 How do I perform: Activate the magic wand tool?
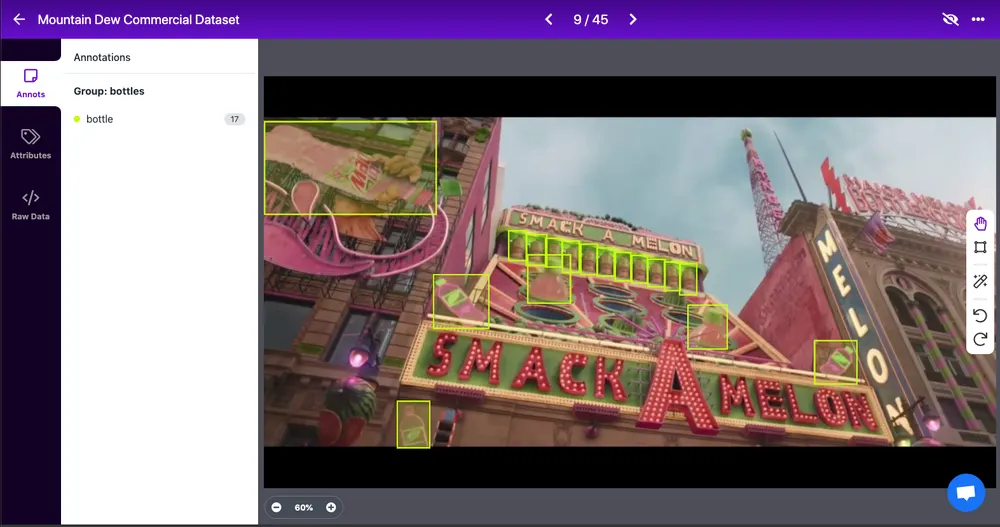[x=980, y=281]
